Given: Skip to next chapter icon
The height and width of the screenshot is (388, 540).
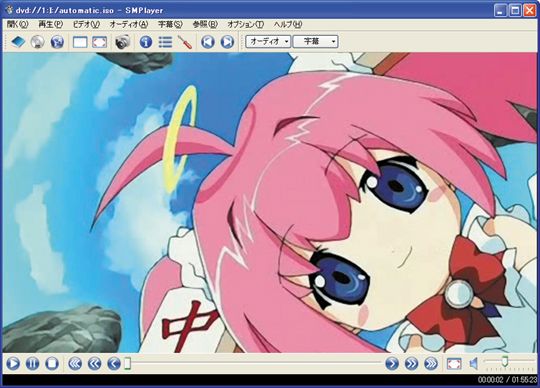Looking at the screenshot, I should tap(227, 42).
